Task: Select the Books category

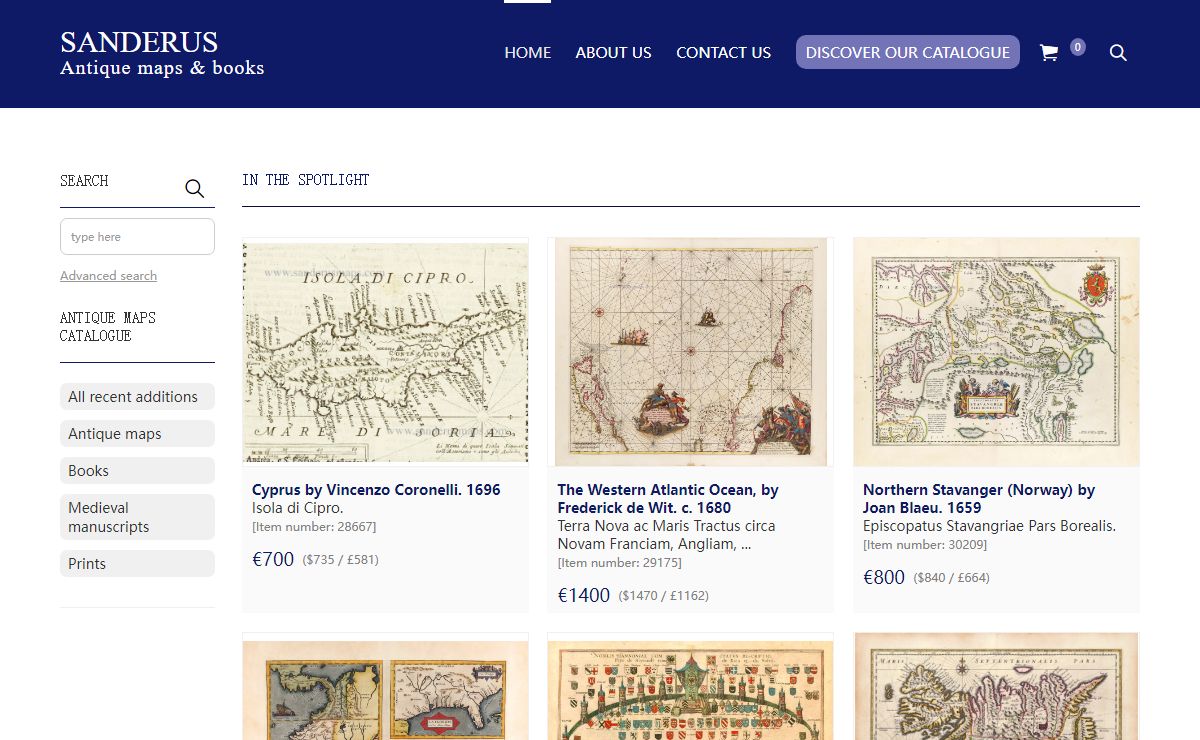Action: 137,471
